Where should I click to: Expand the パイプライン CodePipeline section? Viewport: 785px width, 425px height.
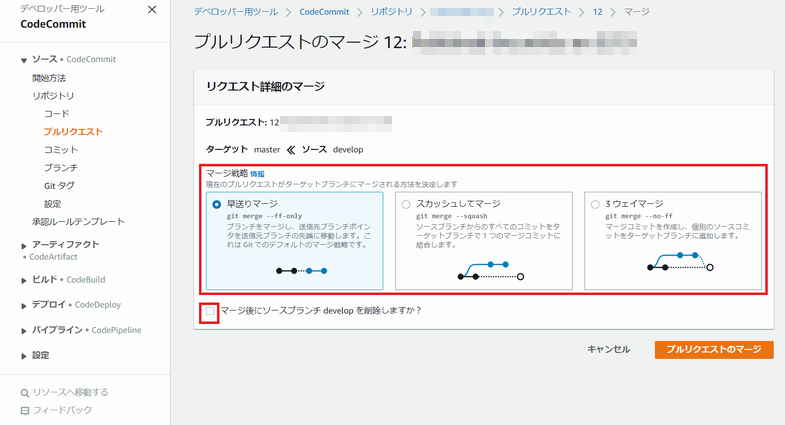pos(24,331)
